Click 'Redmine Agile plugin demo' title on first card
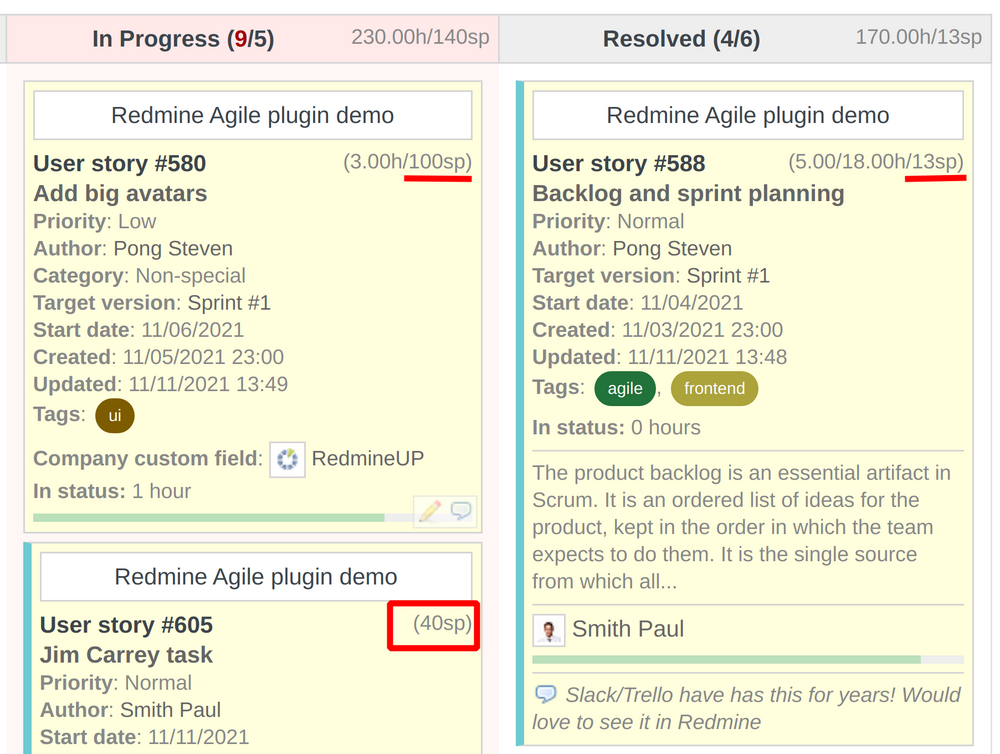 (252, 115)
